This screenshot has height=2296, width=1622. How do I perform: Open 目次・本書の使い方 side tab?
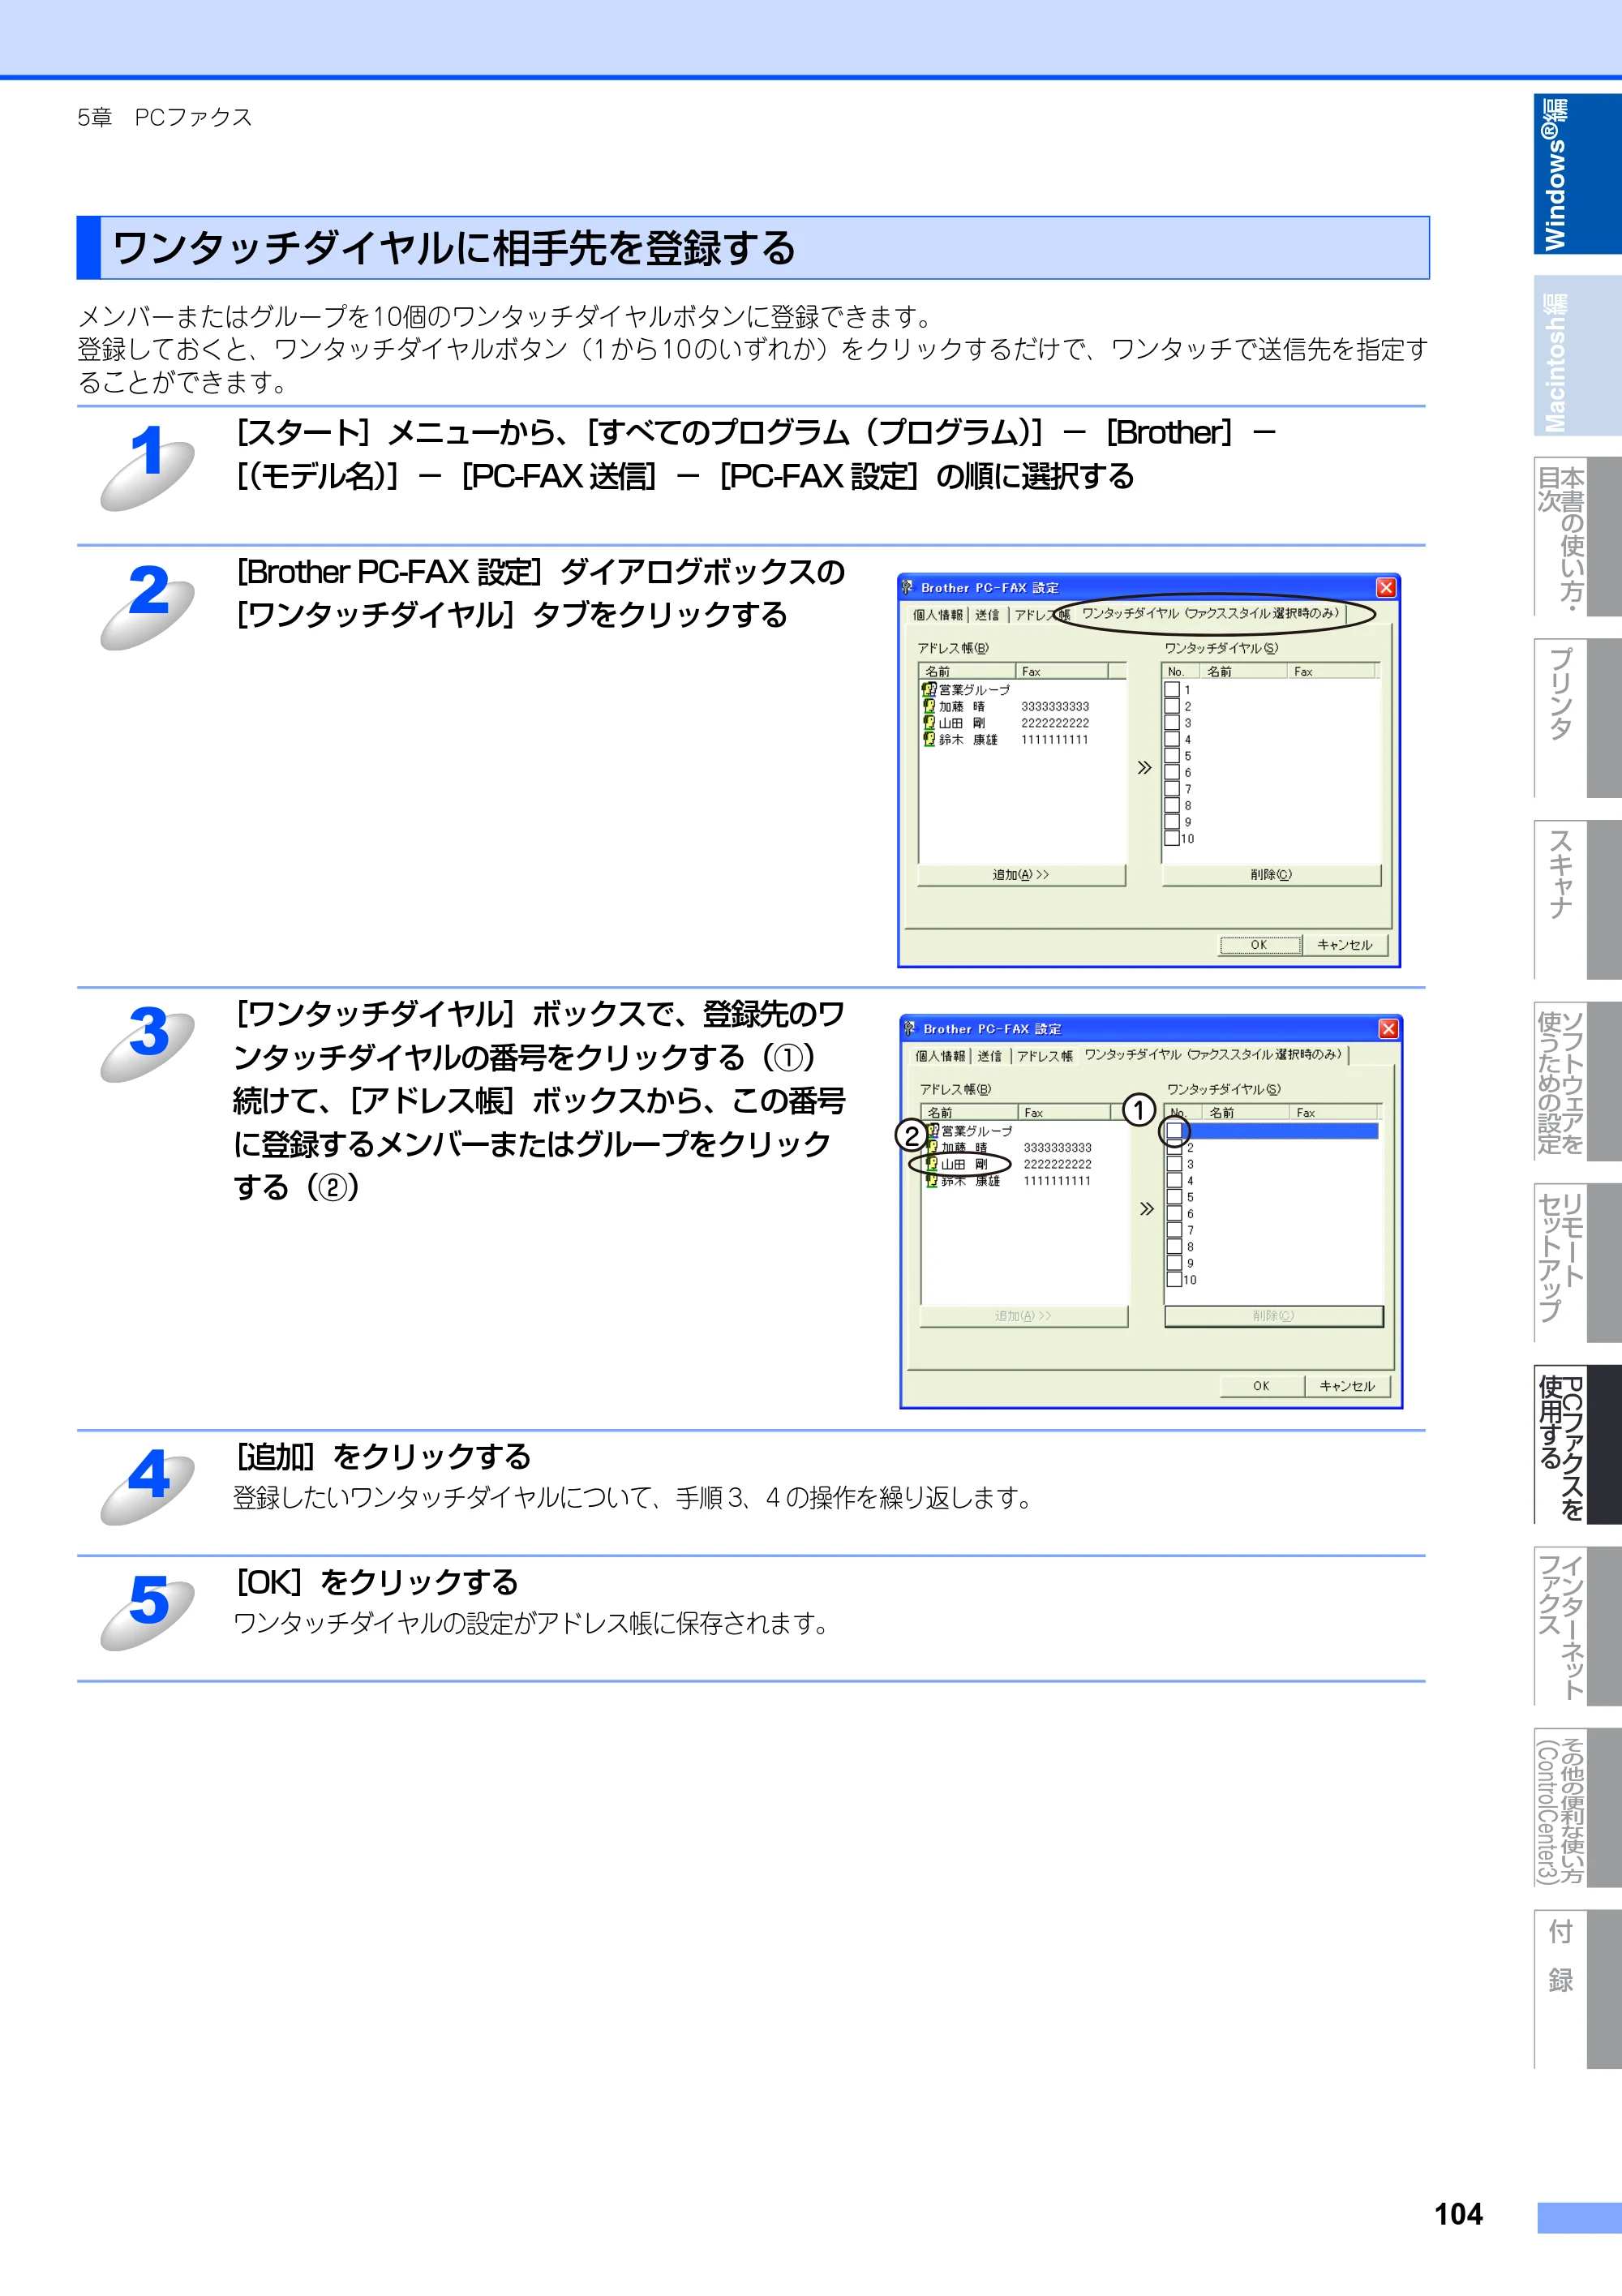(1577, 537)
